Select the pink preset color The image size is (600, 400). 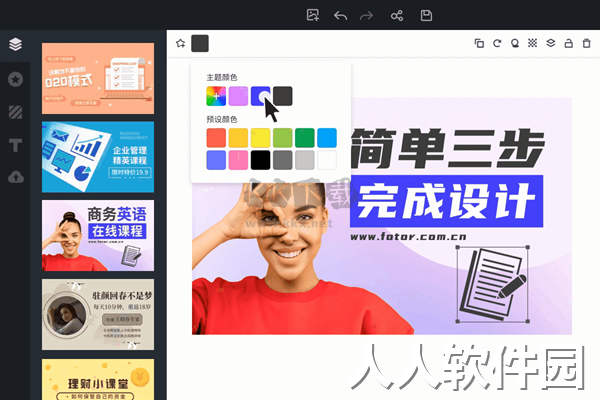pos(238,160)
